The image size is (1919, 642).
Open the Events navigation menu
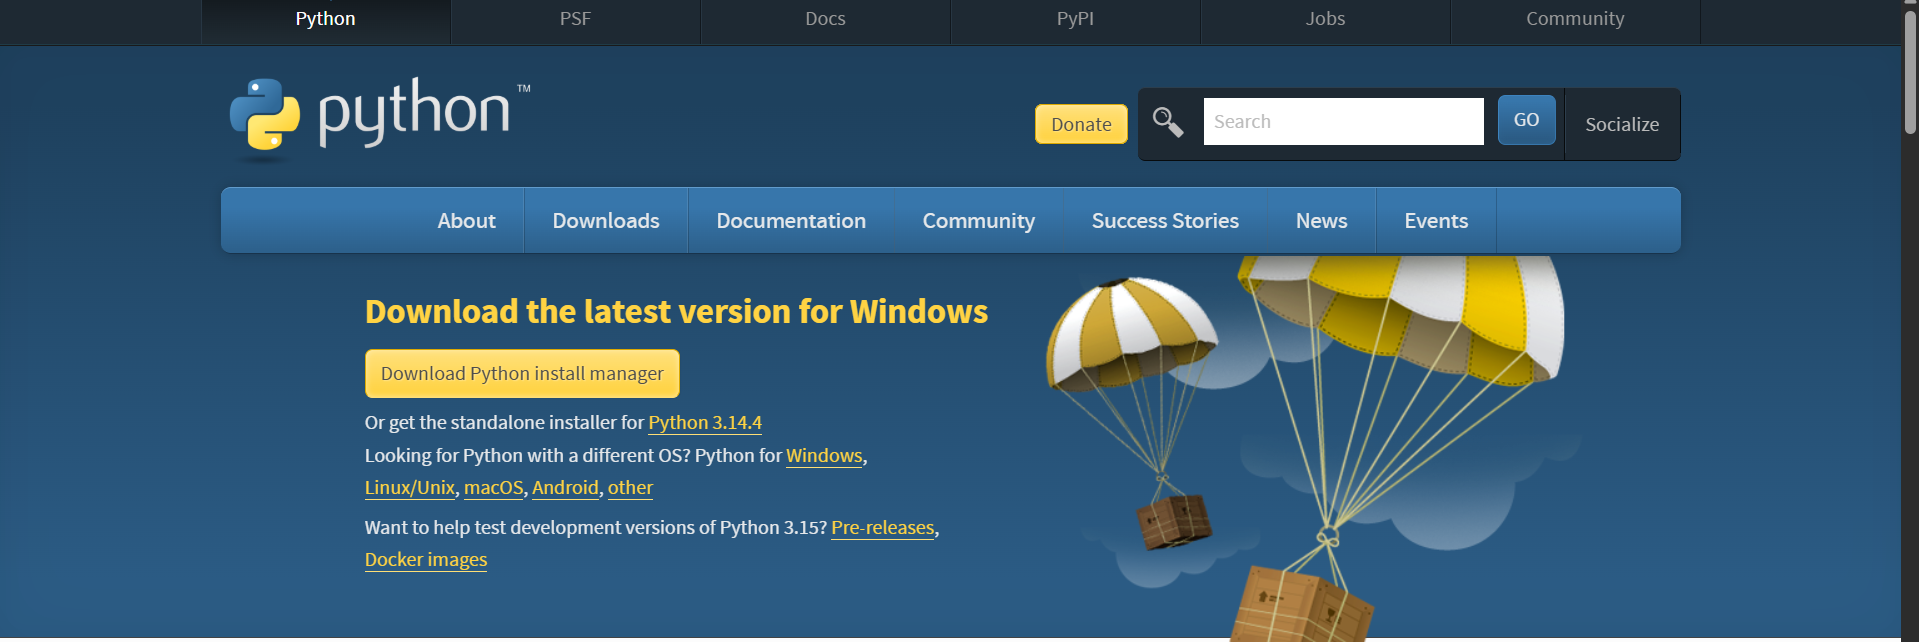coord(1436,220)
